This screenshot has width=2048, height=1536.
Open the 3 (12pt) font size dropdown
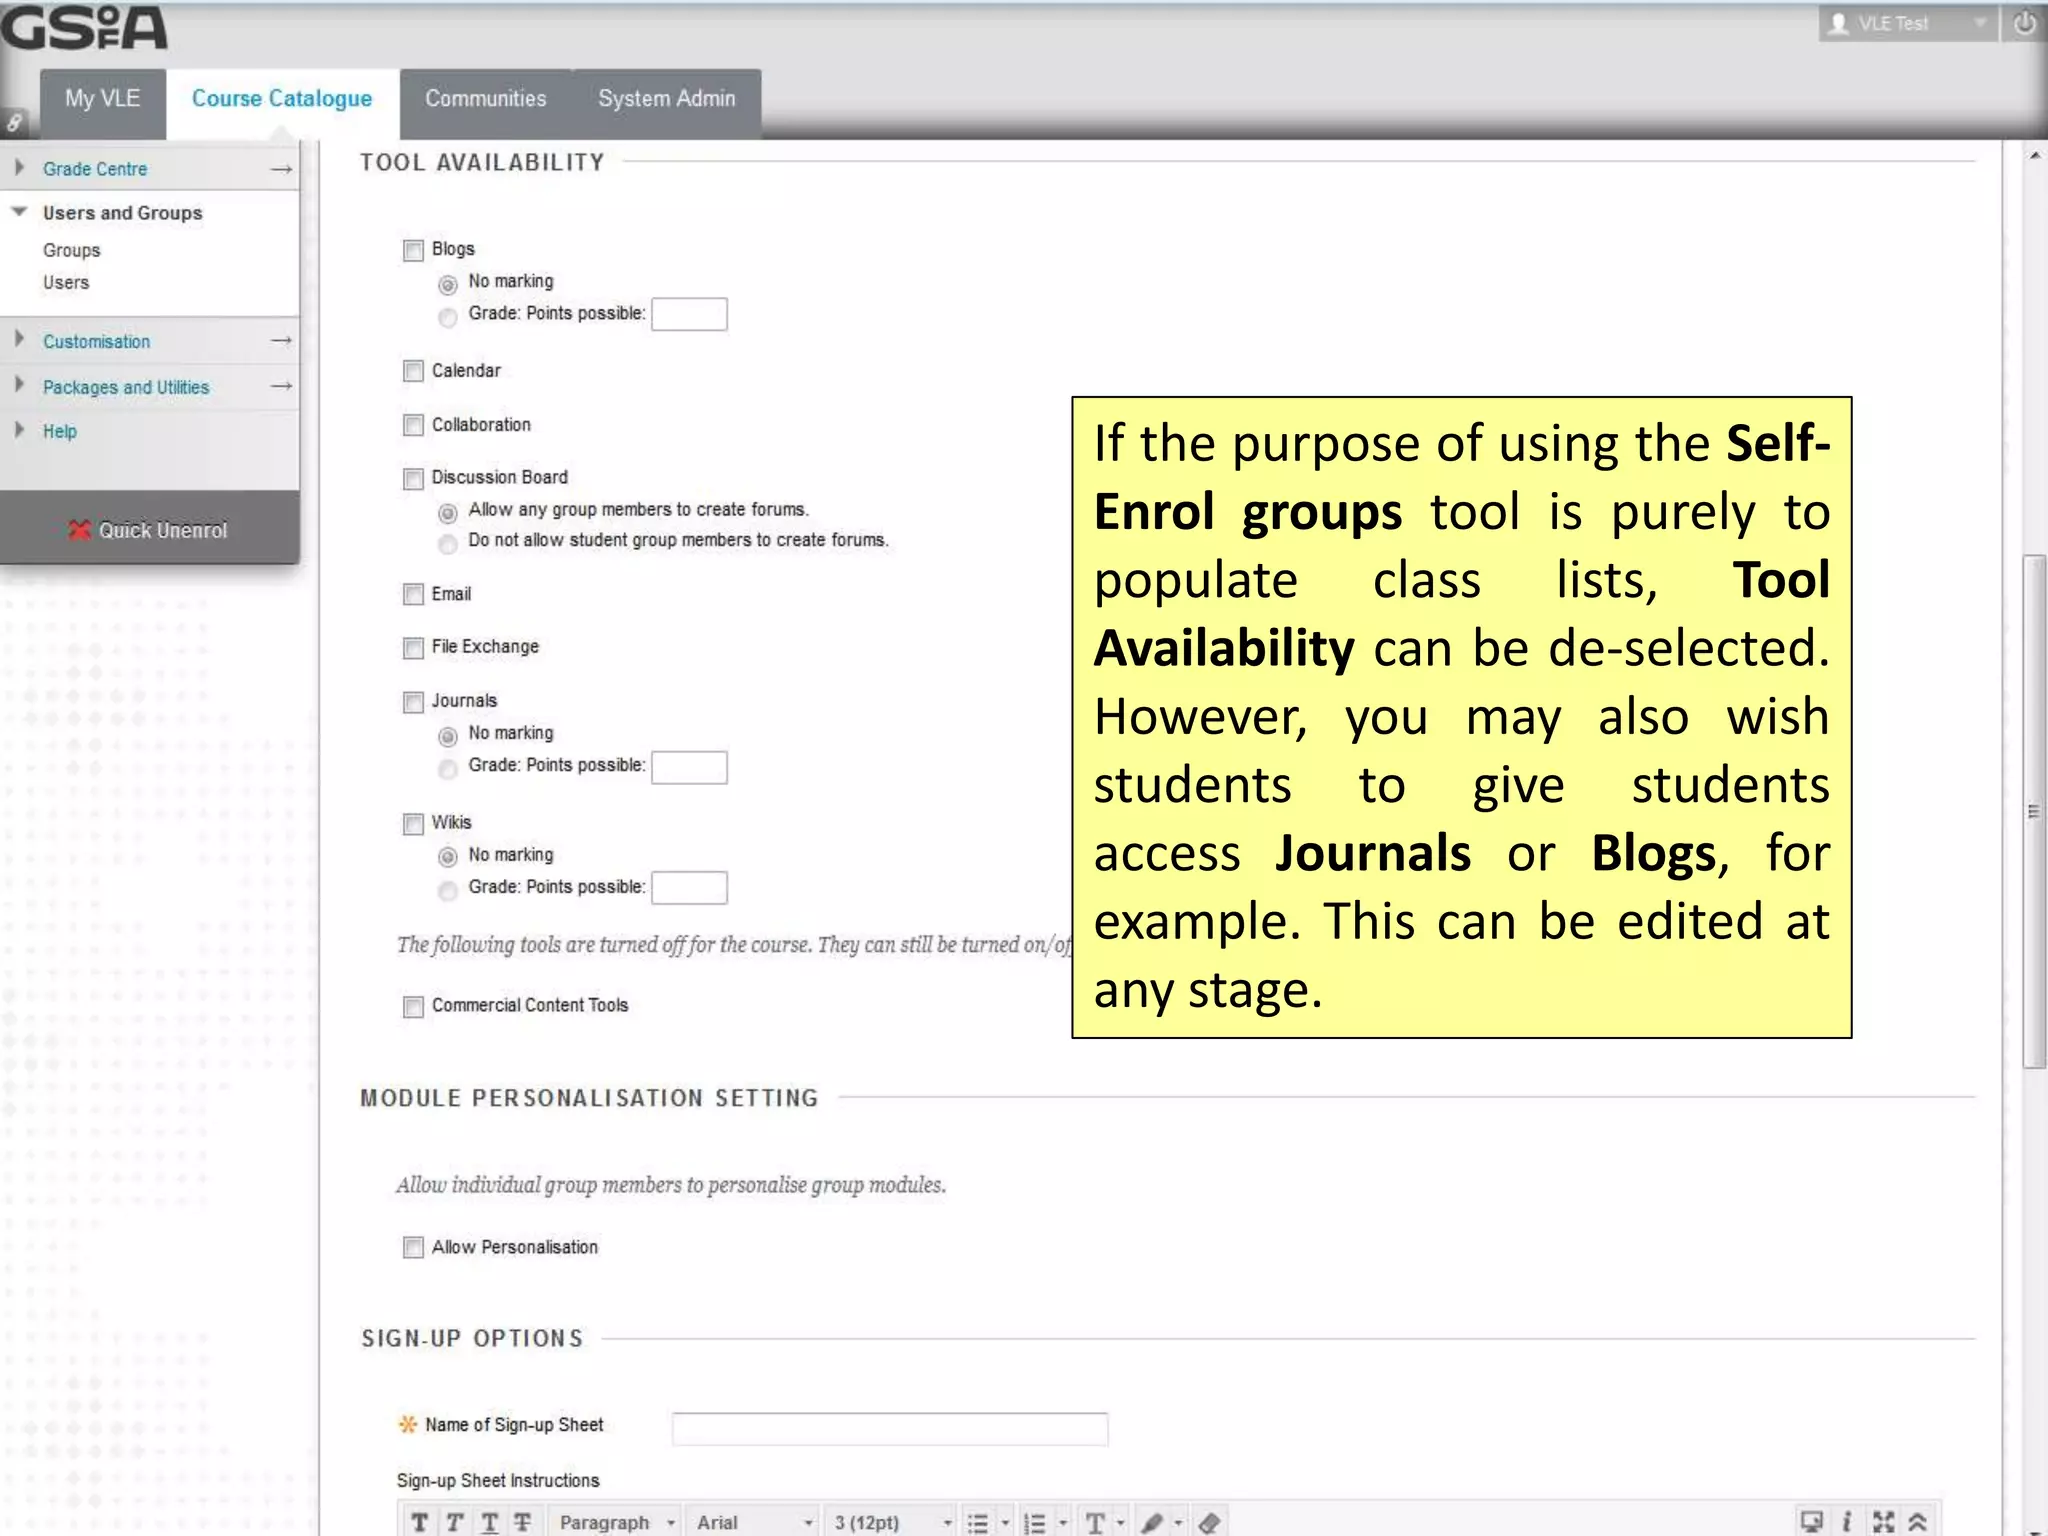tap(892, 1522)
